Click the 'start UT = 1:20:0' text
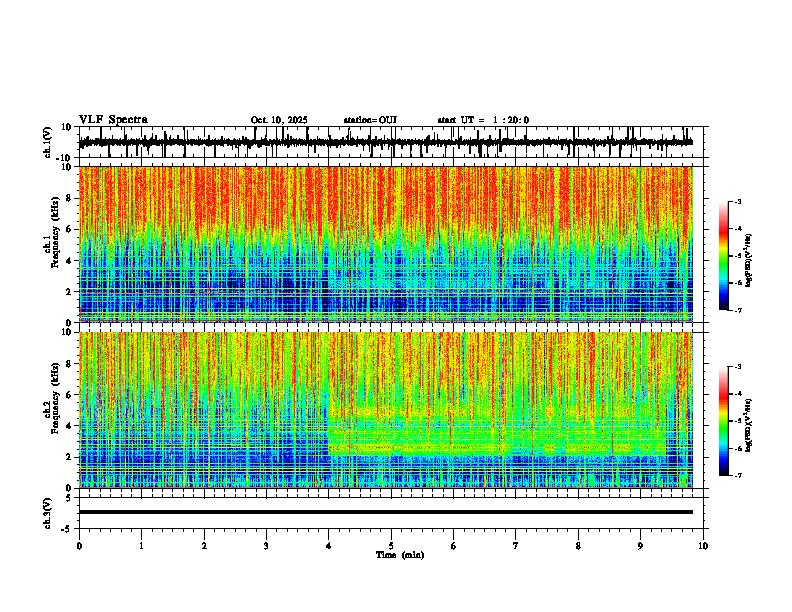This screenshot has height=612, width=792. pyautogui.click(x=483, y=120)
